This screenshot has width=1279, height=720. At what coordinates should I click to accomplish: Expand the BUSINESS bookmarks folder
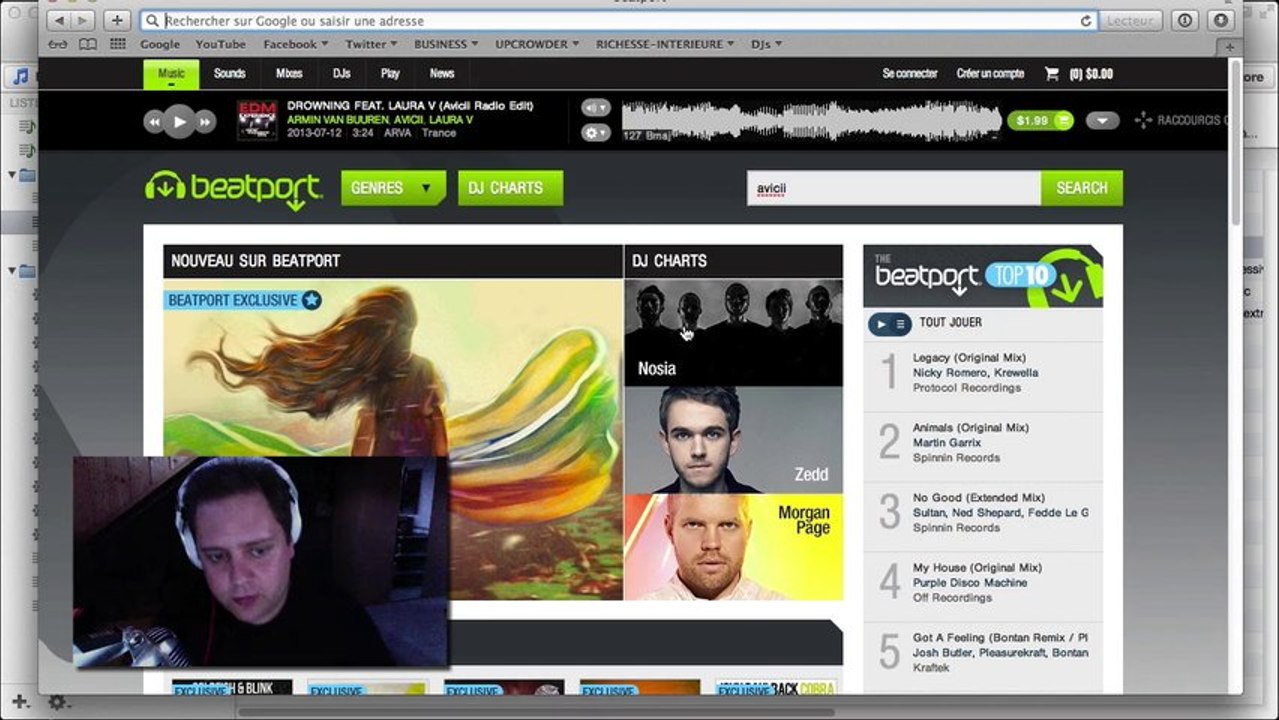click(446, 44)
